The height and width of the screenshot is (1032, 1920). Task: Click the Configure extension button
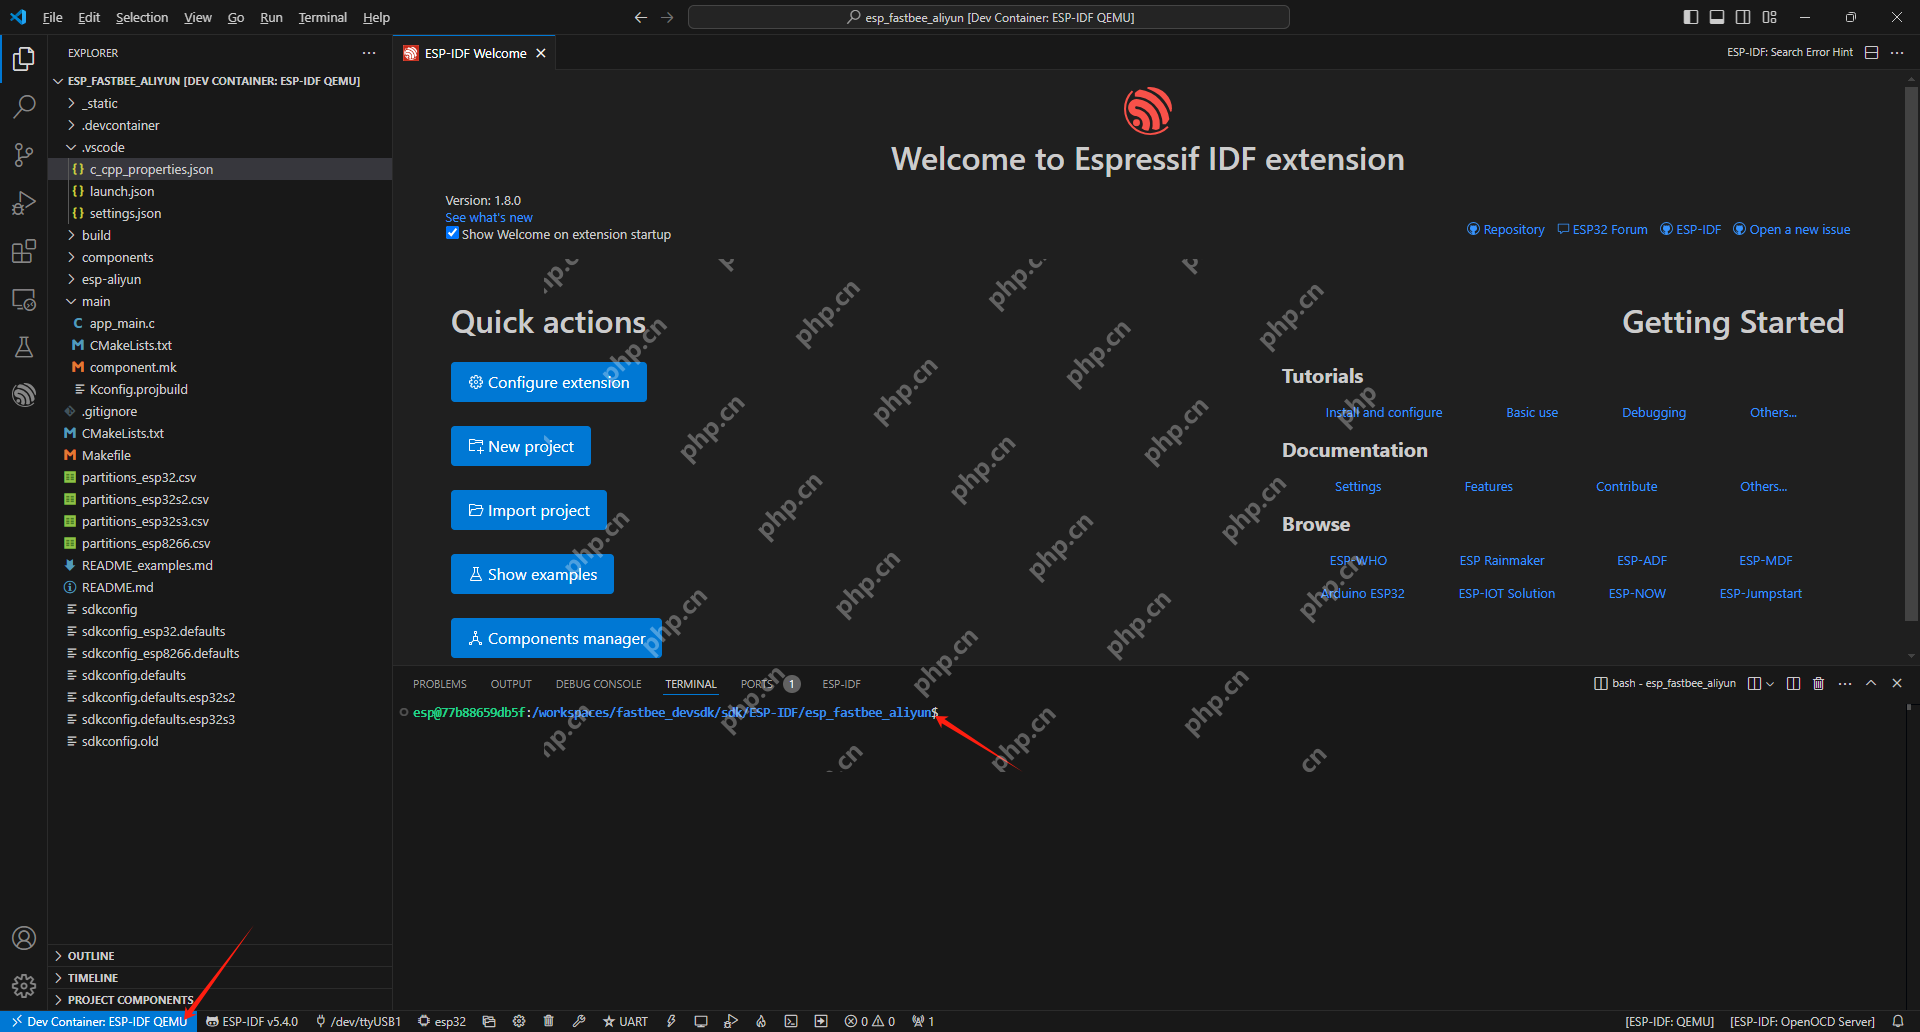(548, 381)
